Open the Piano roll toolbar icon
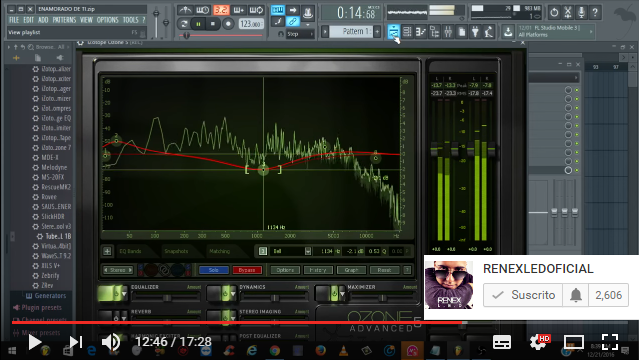This screenshot has width=639, height=360. tap(421, 31)
